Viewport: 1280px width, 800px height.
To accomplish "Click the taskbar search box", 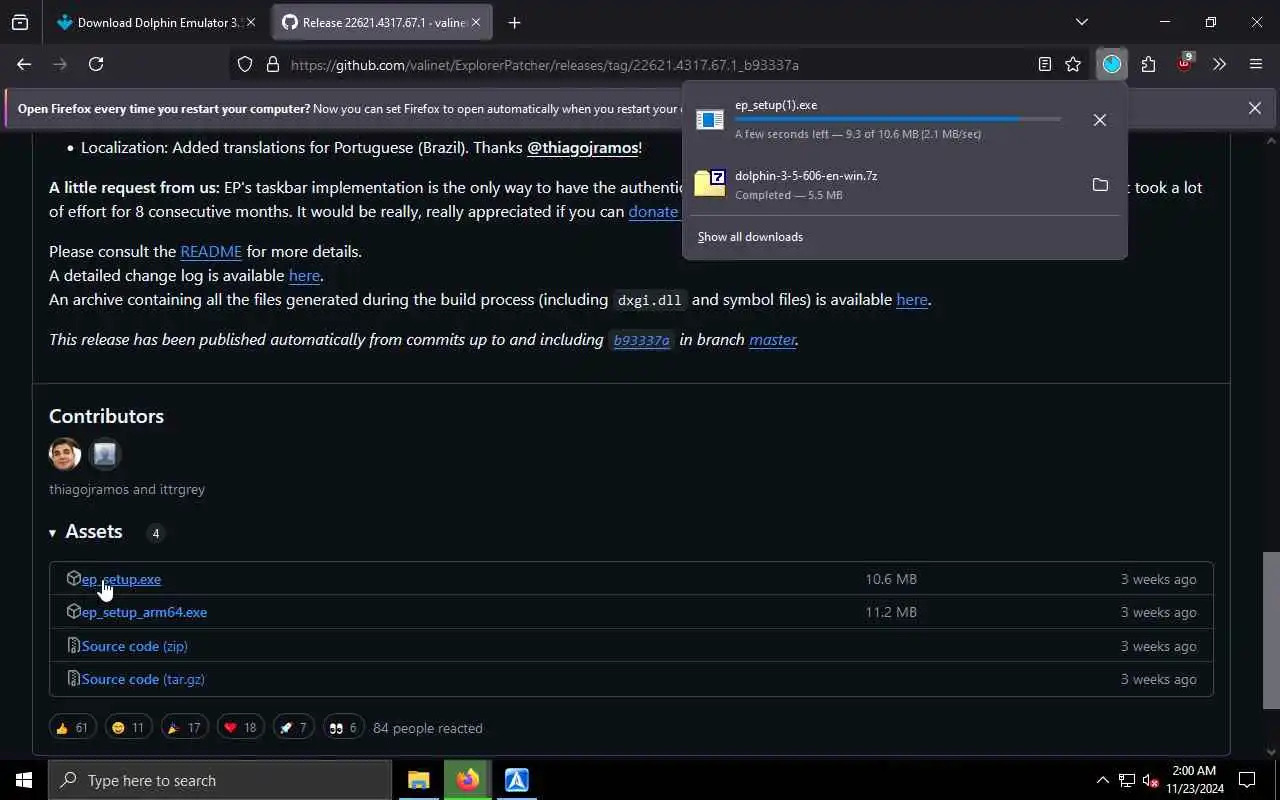I will coord(220,780).
